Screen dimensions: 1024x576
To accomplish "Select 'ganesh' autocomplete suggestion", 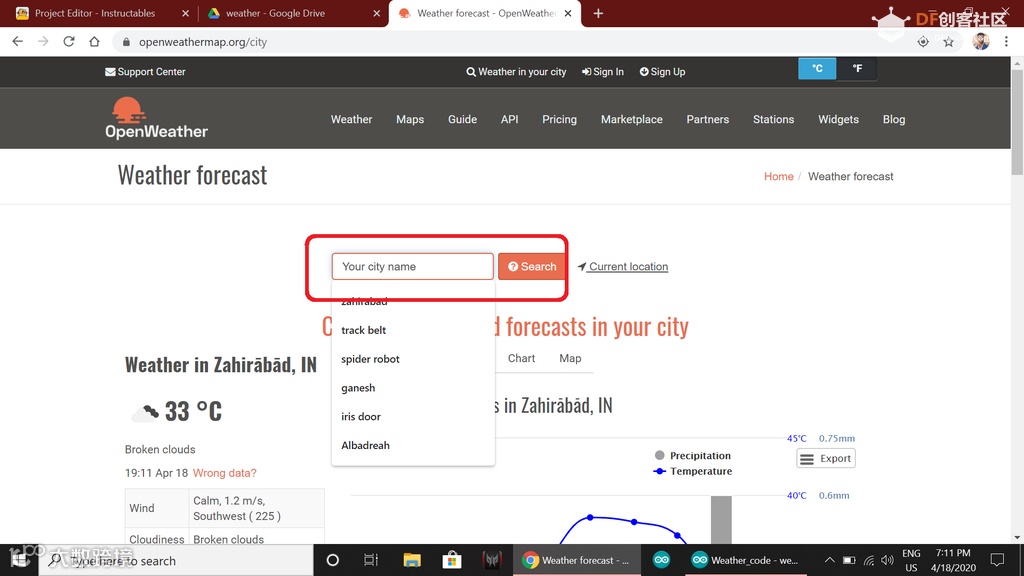I will [x=413, y=387].
